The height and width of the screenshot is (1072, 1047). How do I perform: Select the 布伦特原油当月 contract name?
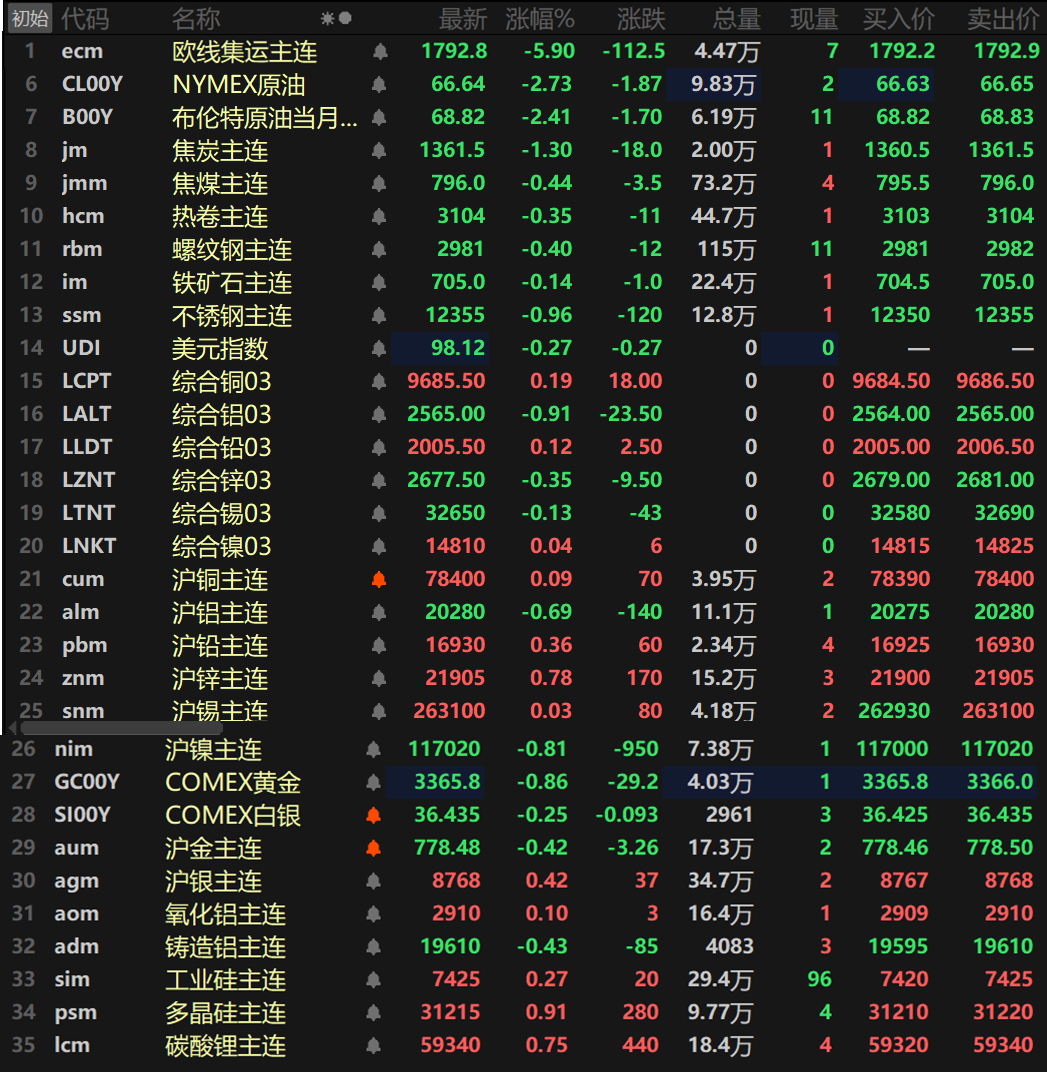coord(264,118)
